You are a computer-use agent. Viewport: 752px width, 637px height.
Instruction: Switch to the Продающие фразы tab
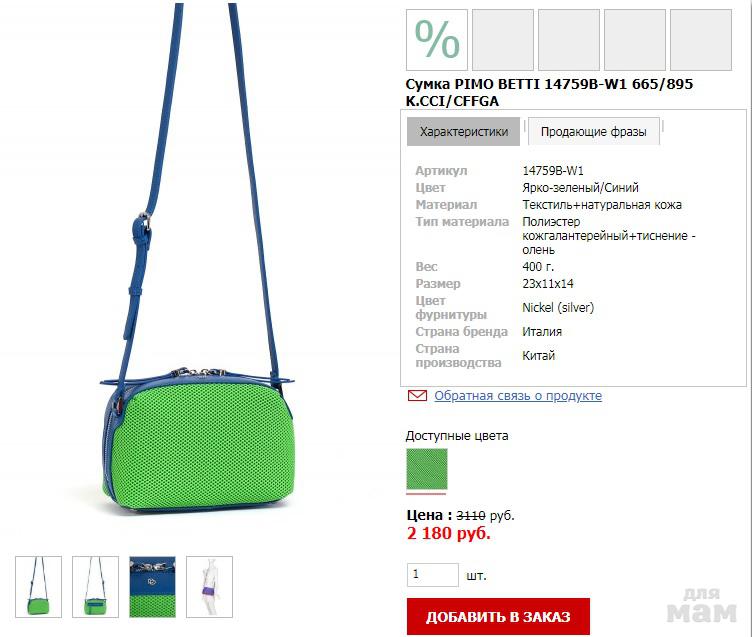594,131
